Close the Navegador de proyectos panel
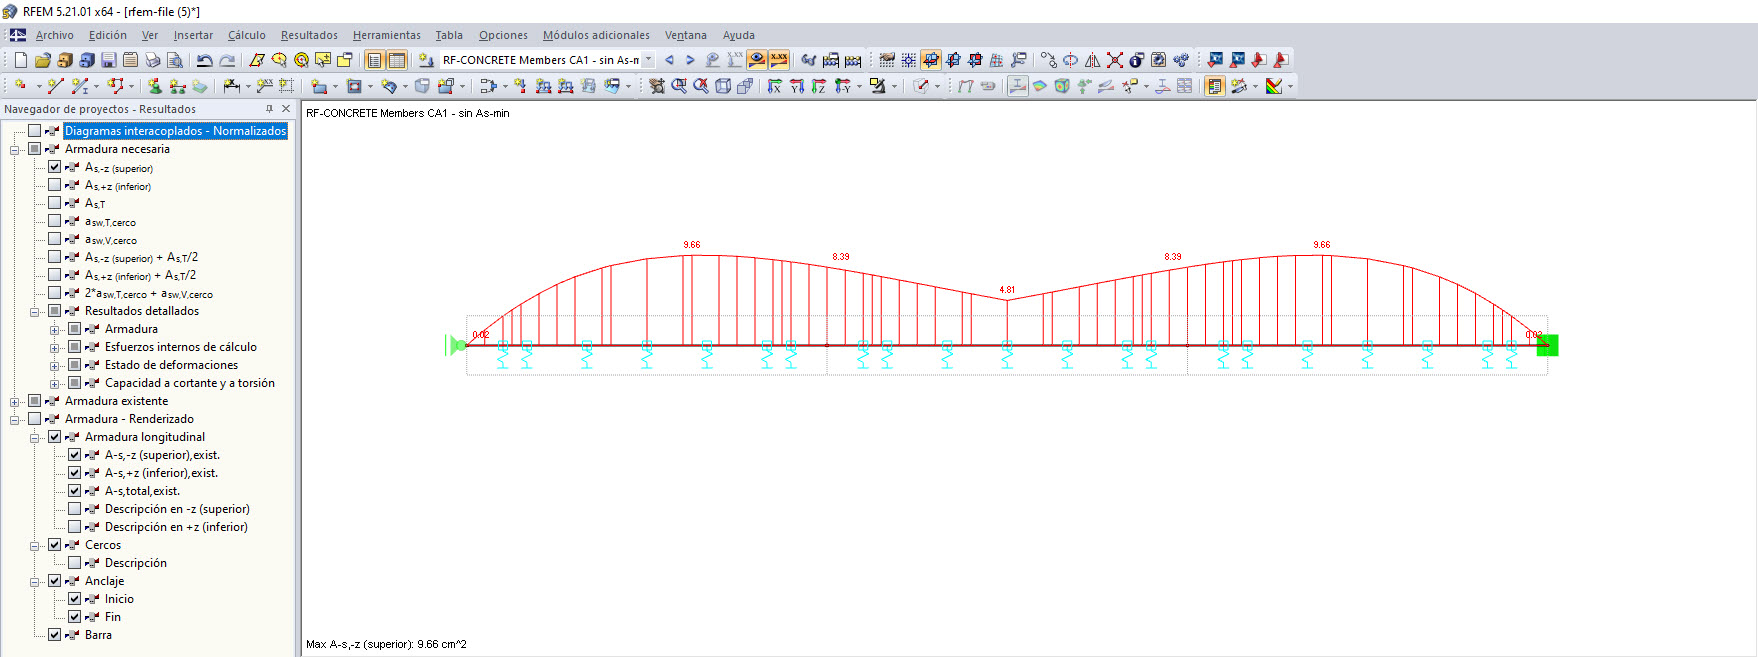This screenshot has height=657, width=1758. (286, 109)
